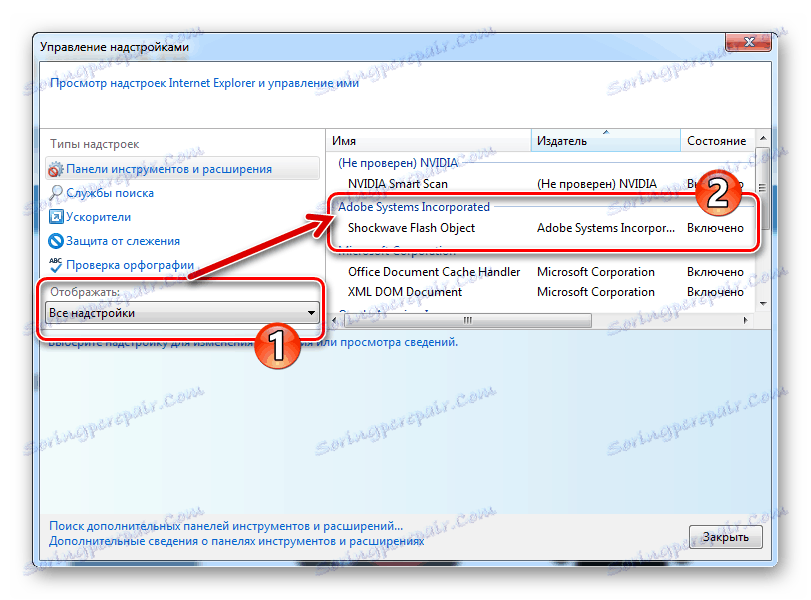Click Включено state of Office Document Cache Handler

715,272
